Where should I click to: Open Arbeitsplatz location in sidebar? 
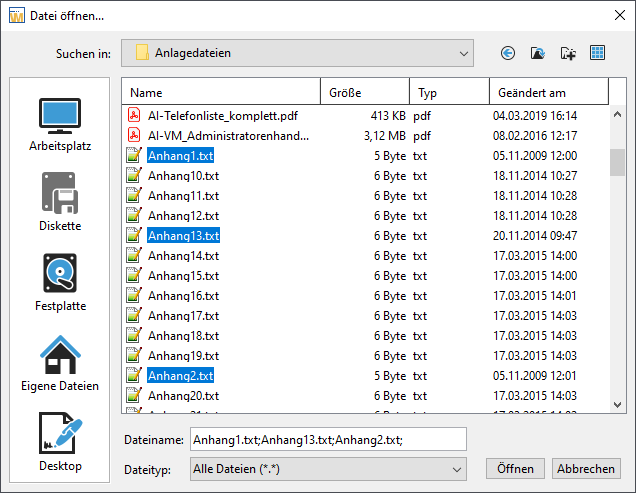60,125
